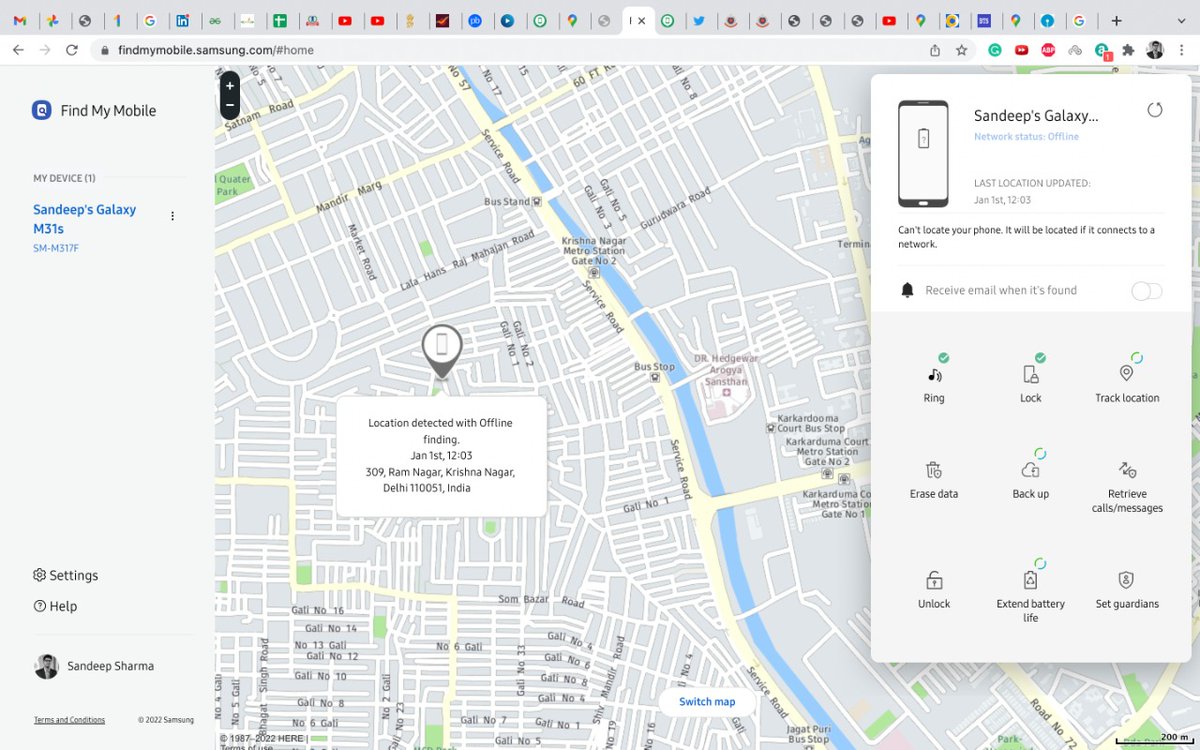
Task: Toggle Receive email when it's found
Action: (1147, 291)
